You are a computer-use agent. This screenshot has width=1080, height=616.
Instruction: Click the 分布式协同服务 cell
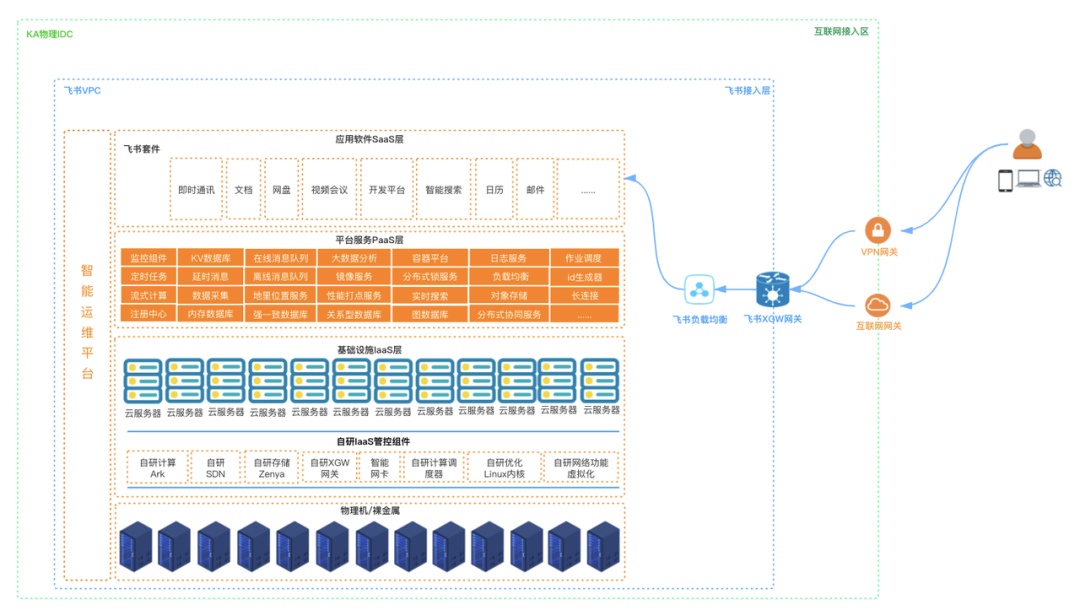coord(509,314)
